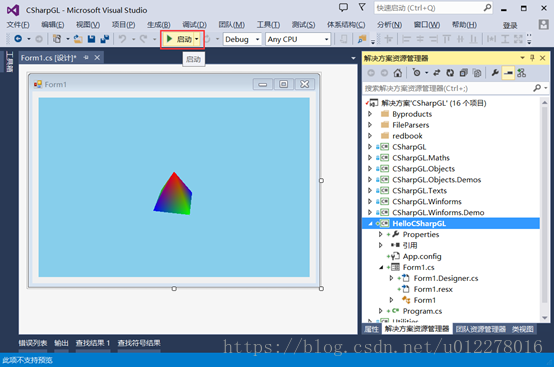Viewport: 554px width, 367px height.
Task: Switch to the 类视图 tab
Action: 523,329
